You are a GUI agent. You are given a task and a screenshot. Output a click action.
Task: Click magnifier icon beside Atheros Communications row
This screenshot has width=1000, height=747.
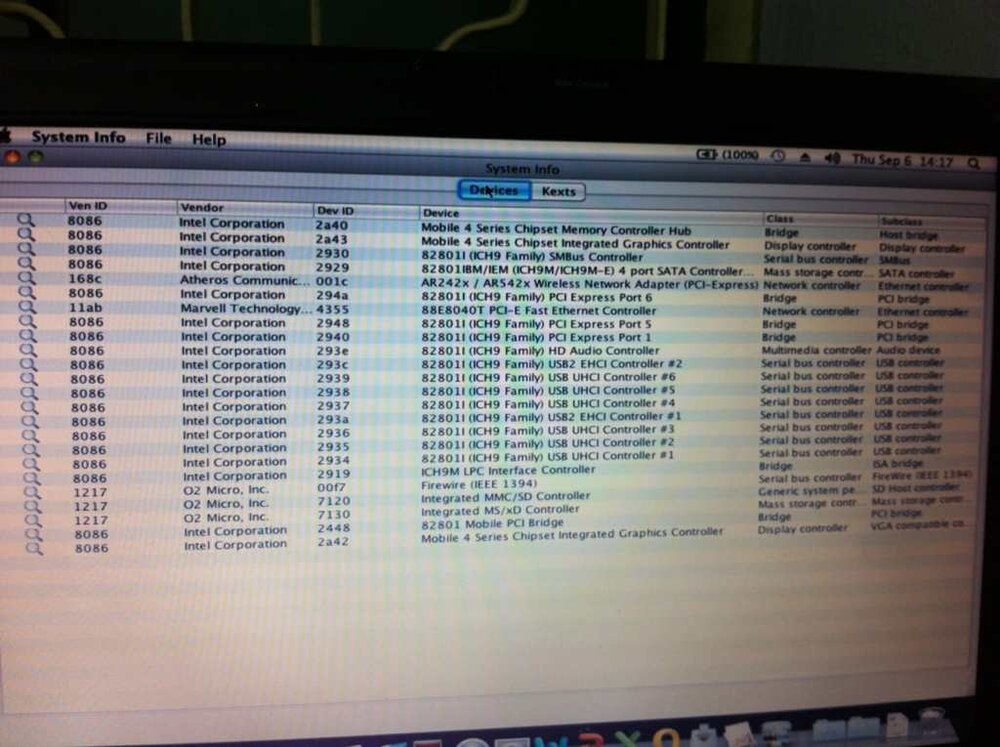[x=26, y=280]
